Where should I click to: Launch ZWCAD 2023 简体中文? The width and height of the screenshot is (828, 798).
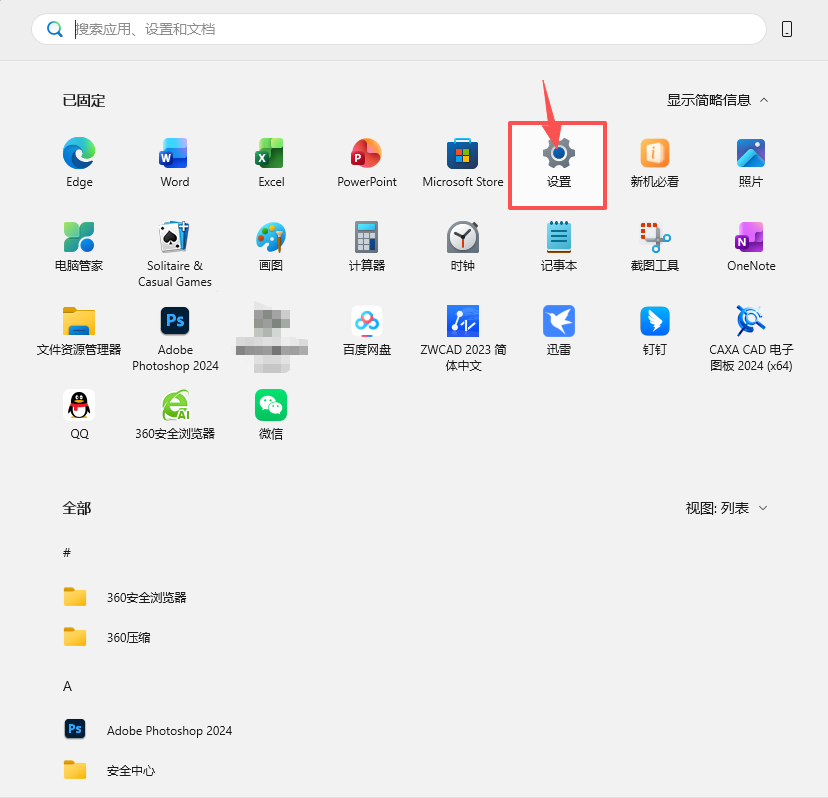[463, 338]
